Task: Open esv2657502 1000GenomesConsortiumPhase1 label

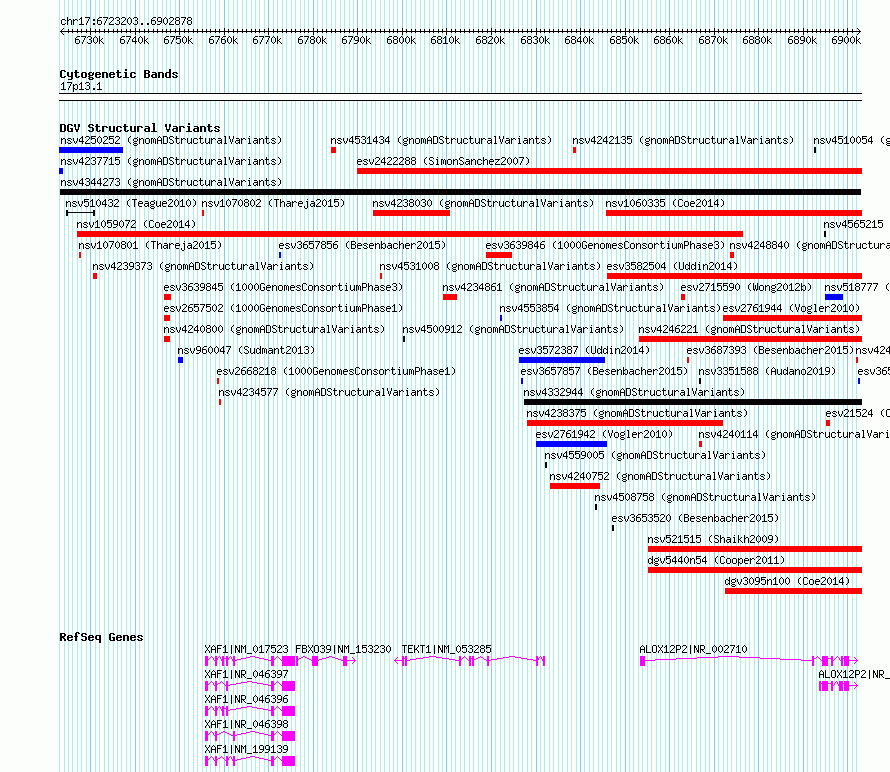Action: click(x=283, y=308)
